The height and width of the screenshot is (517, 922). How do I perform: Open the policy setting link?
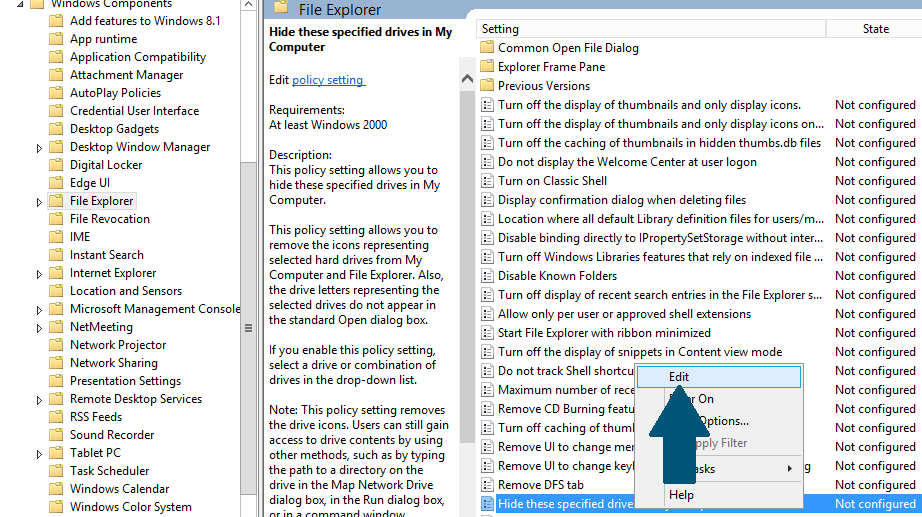328,80
